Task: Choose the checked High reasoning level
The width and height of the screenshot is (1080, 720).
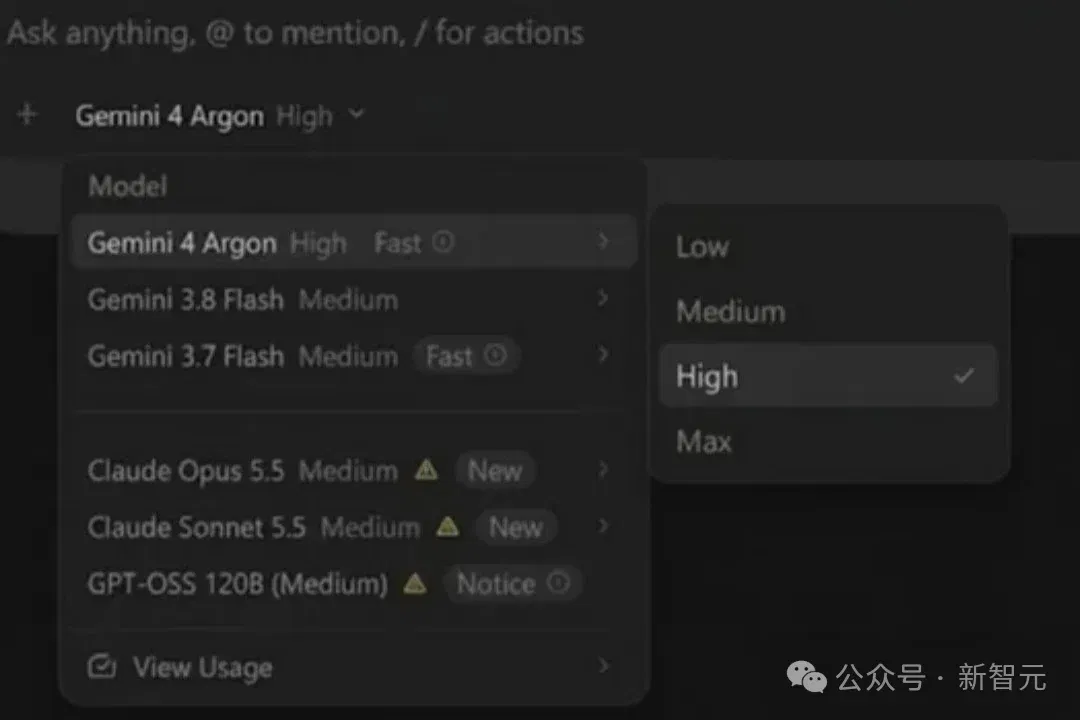Action: [x=829, y=376]
